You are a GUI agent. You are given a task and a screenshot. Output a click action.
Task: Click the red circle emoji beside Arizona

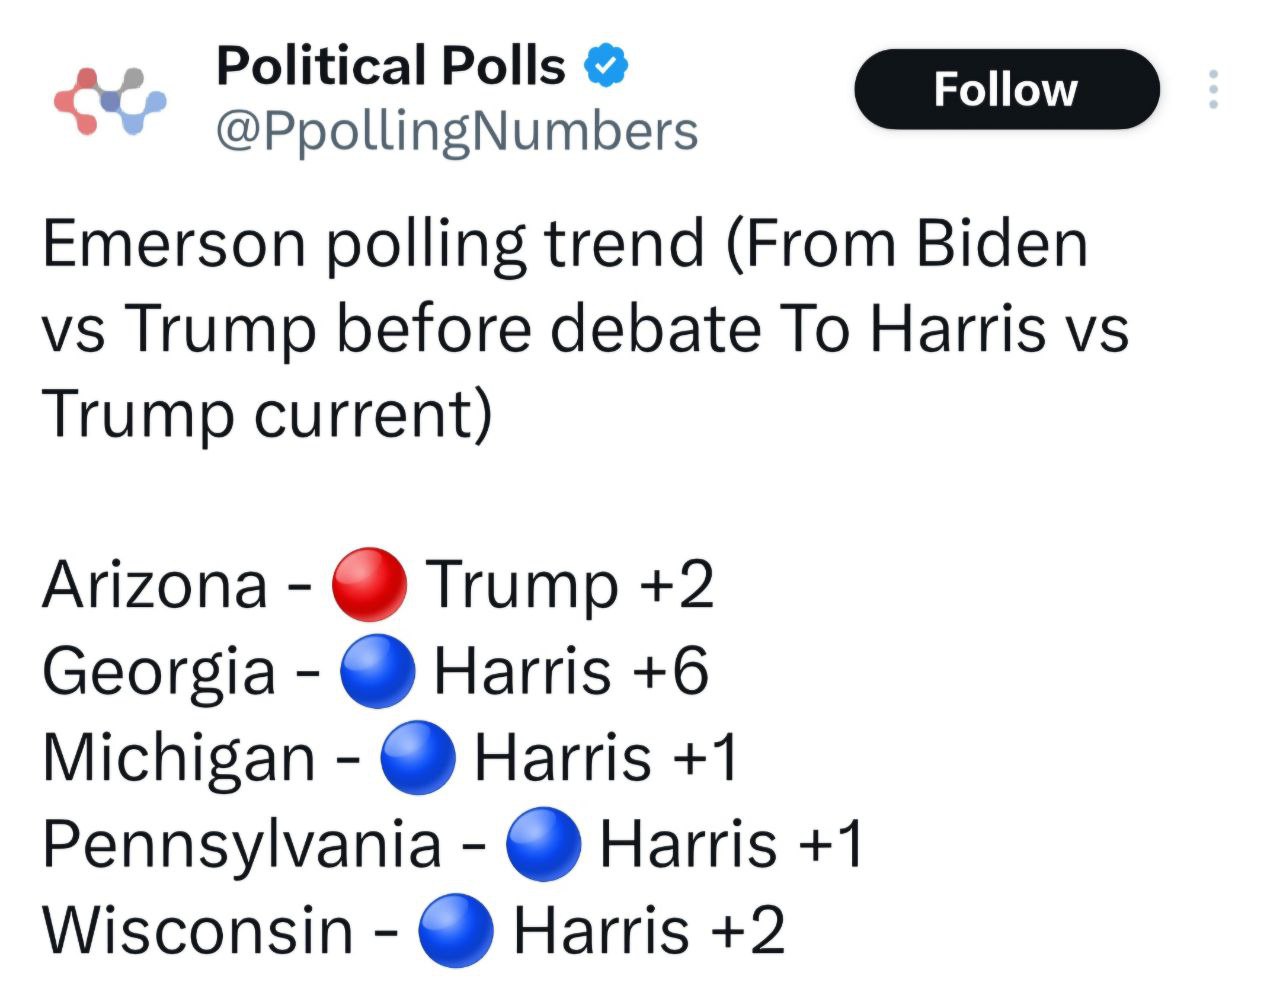(368, 584)
